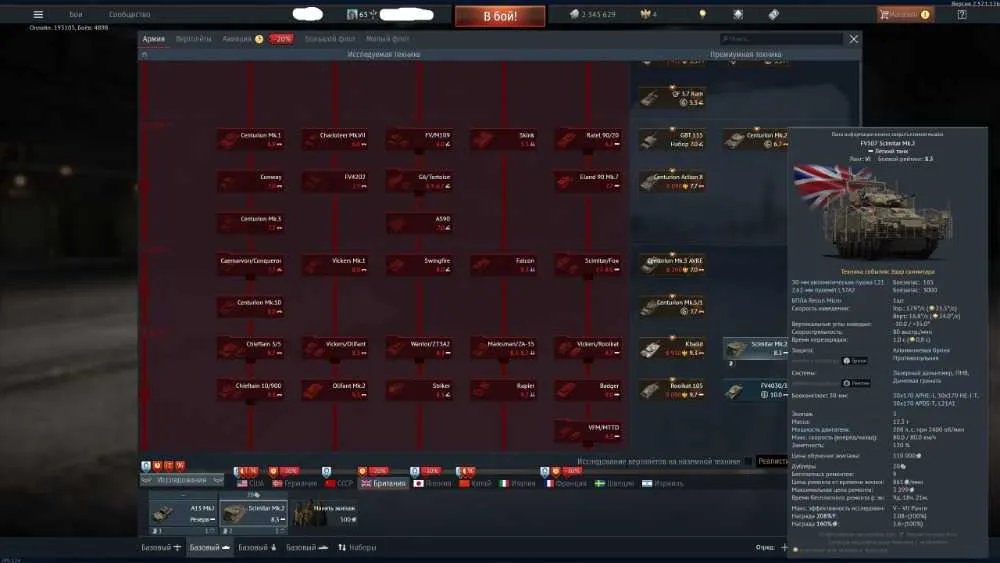Open the Бои menu
The image size is (1000, 563).
pyautogui.click(x=76, y=14)
